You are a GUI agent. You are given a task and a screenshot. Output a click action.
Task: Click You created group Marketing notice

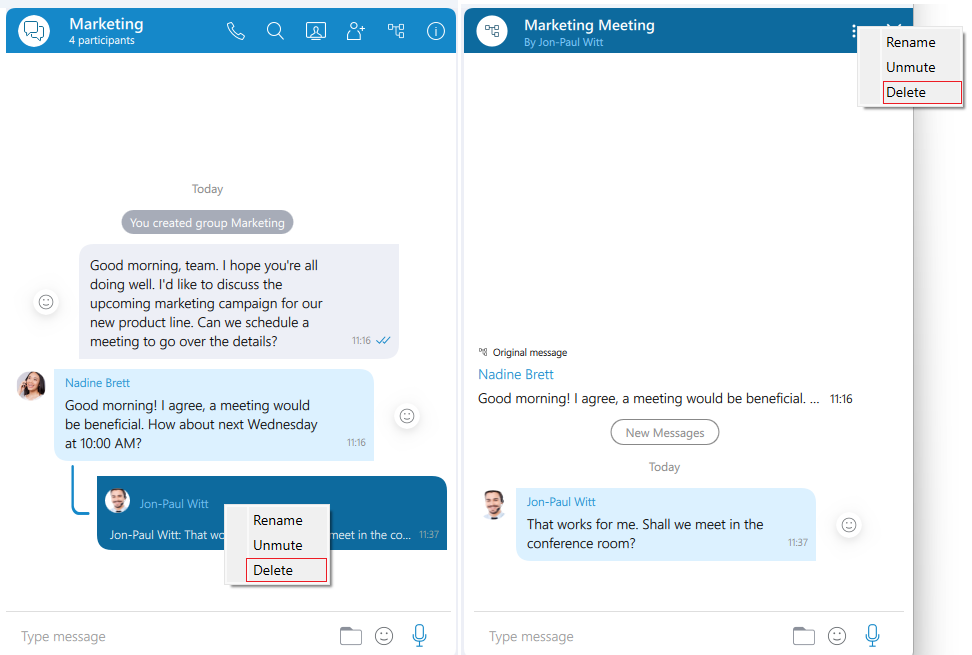point(207,222)
